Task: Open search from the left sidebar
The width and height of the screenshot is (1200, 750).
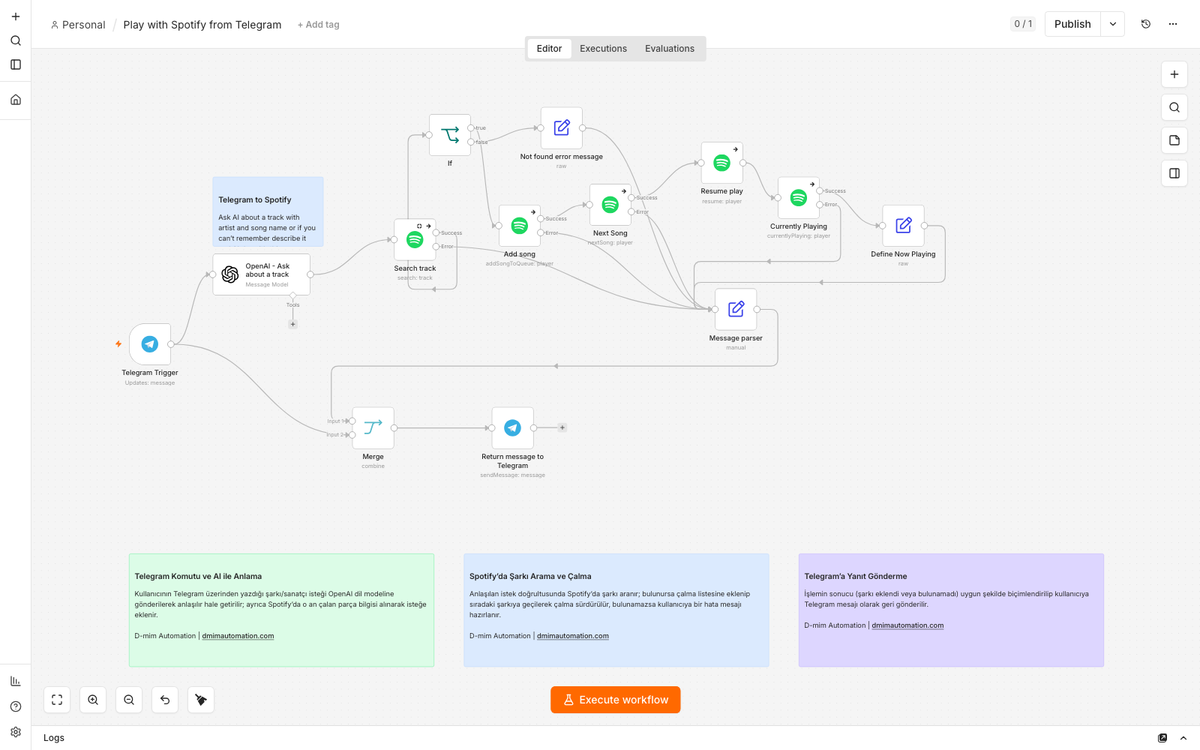Action: pyautogui.click(x=15, y=41)
